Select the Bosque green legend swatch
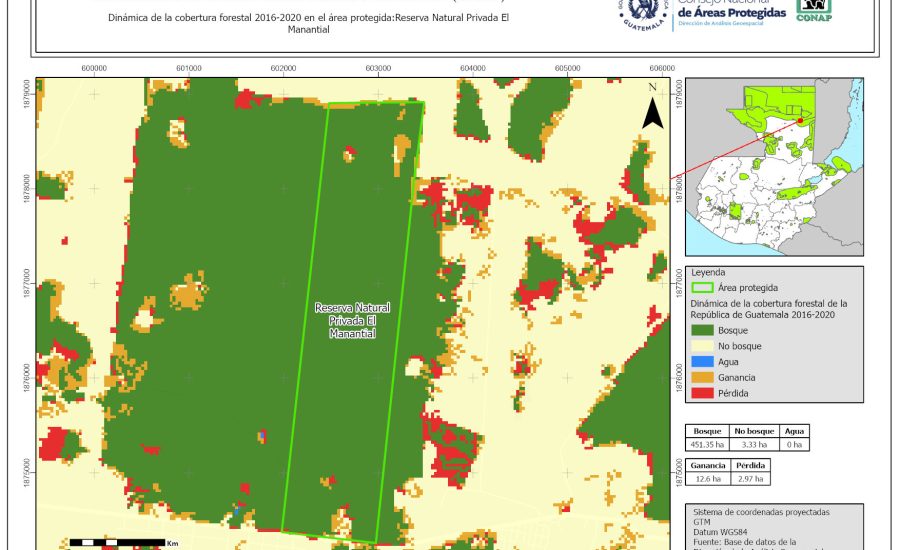 [x=702, y=329]
